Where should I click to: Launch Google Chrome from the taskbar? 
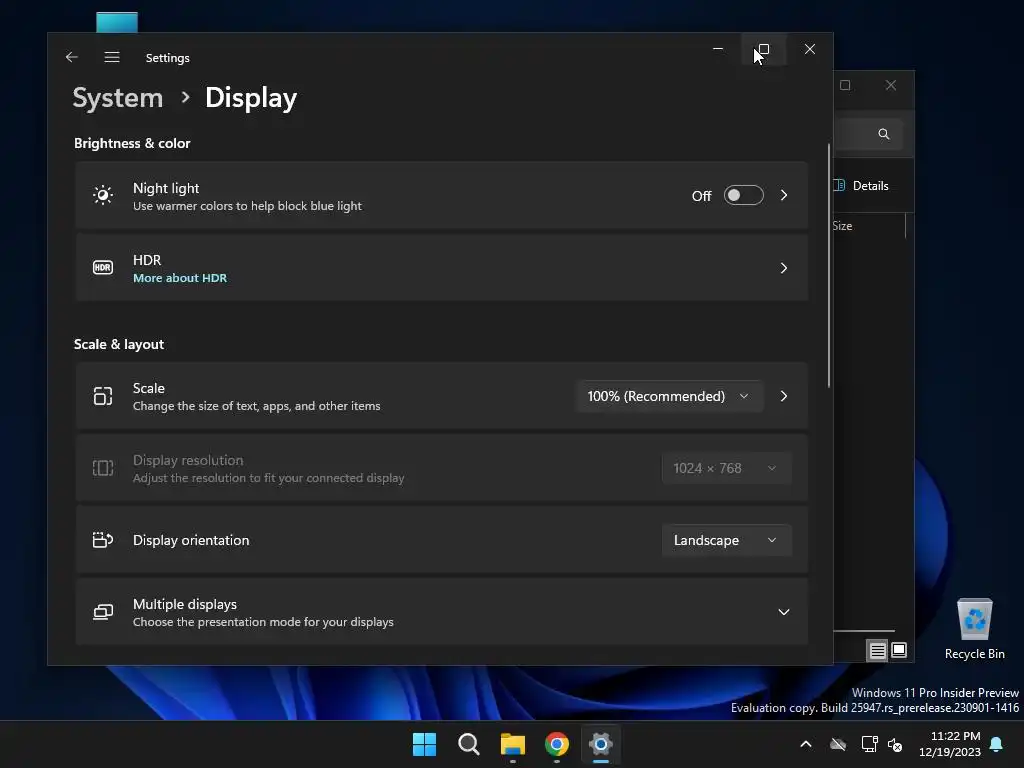tap(557, 744)
